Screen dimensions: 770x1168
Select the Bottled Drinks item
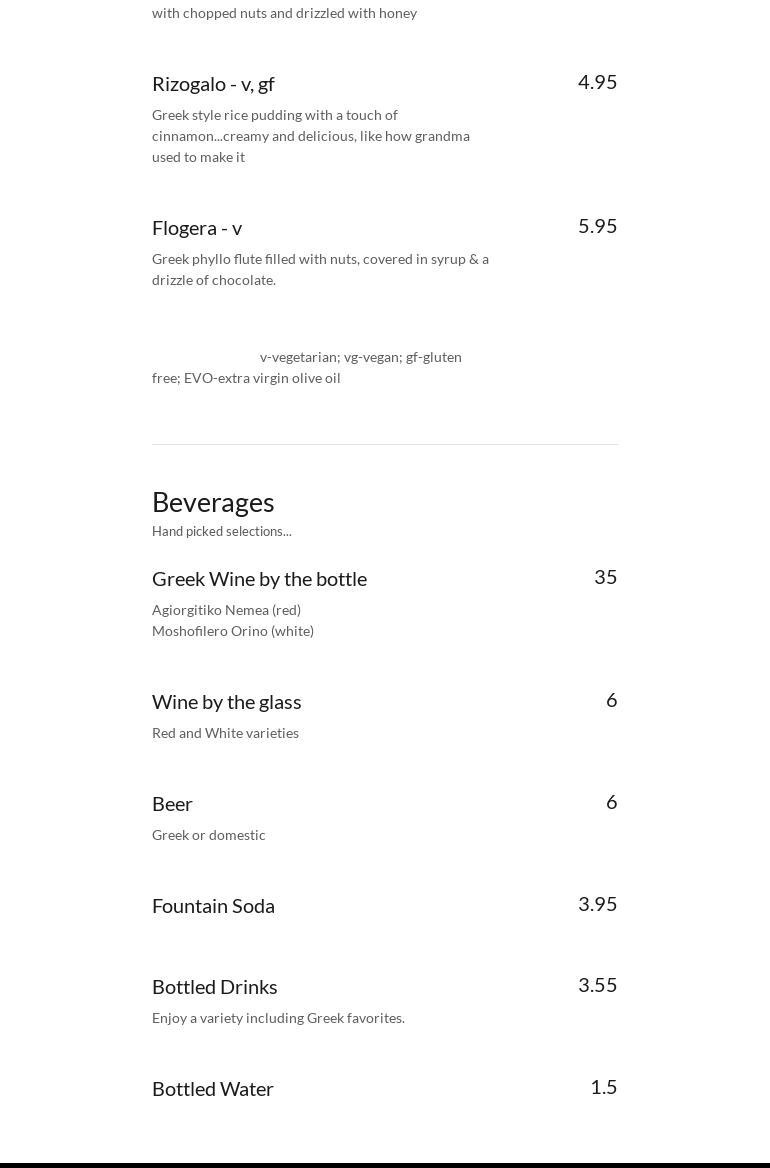coord(214,987)
